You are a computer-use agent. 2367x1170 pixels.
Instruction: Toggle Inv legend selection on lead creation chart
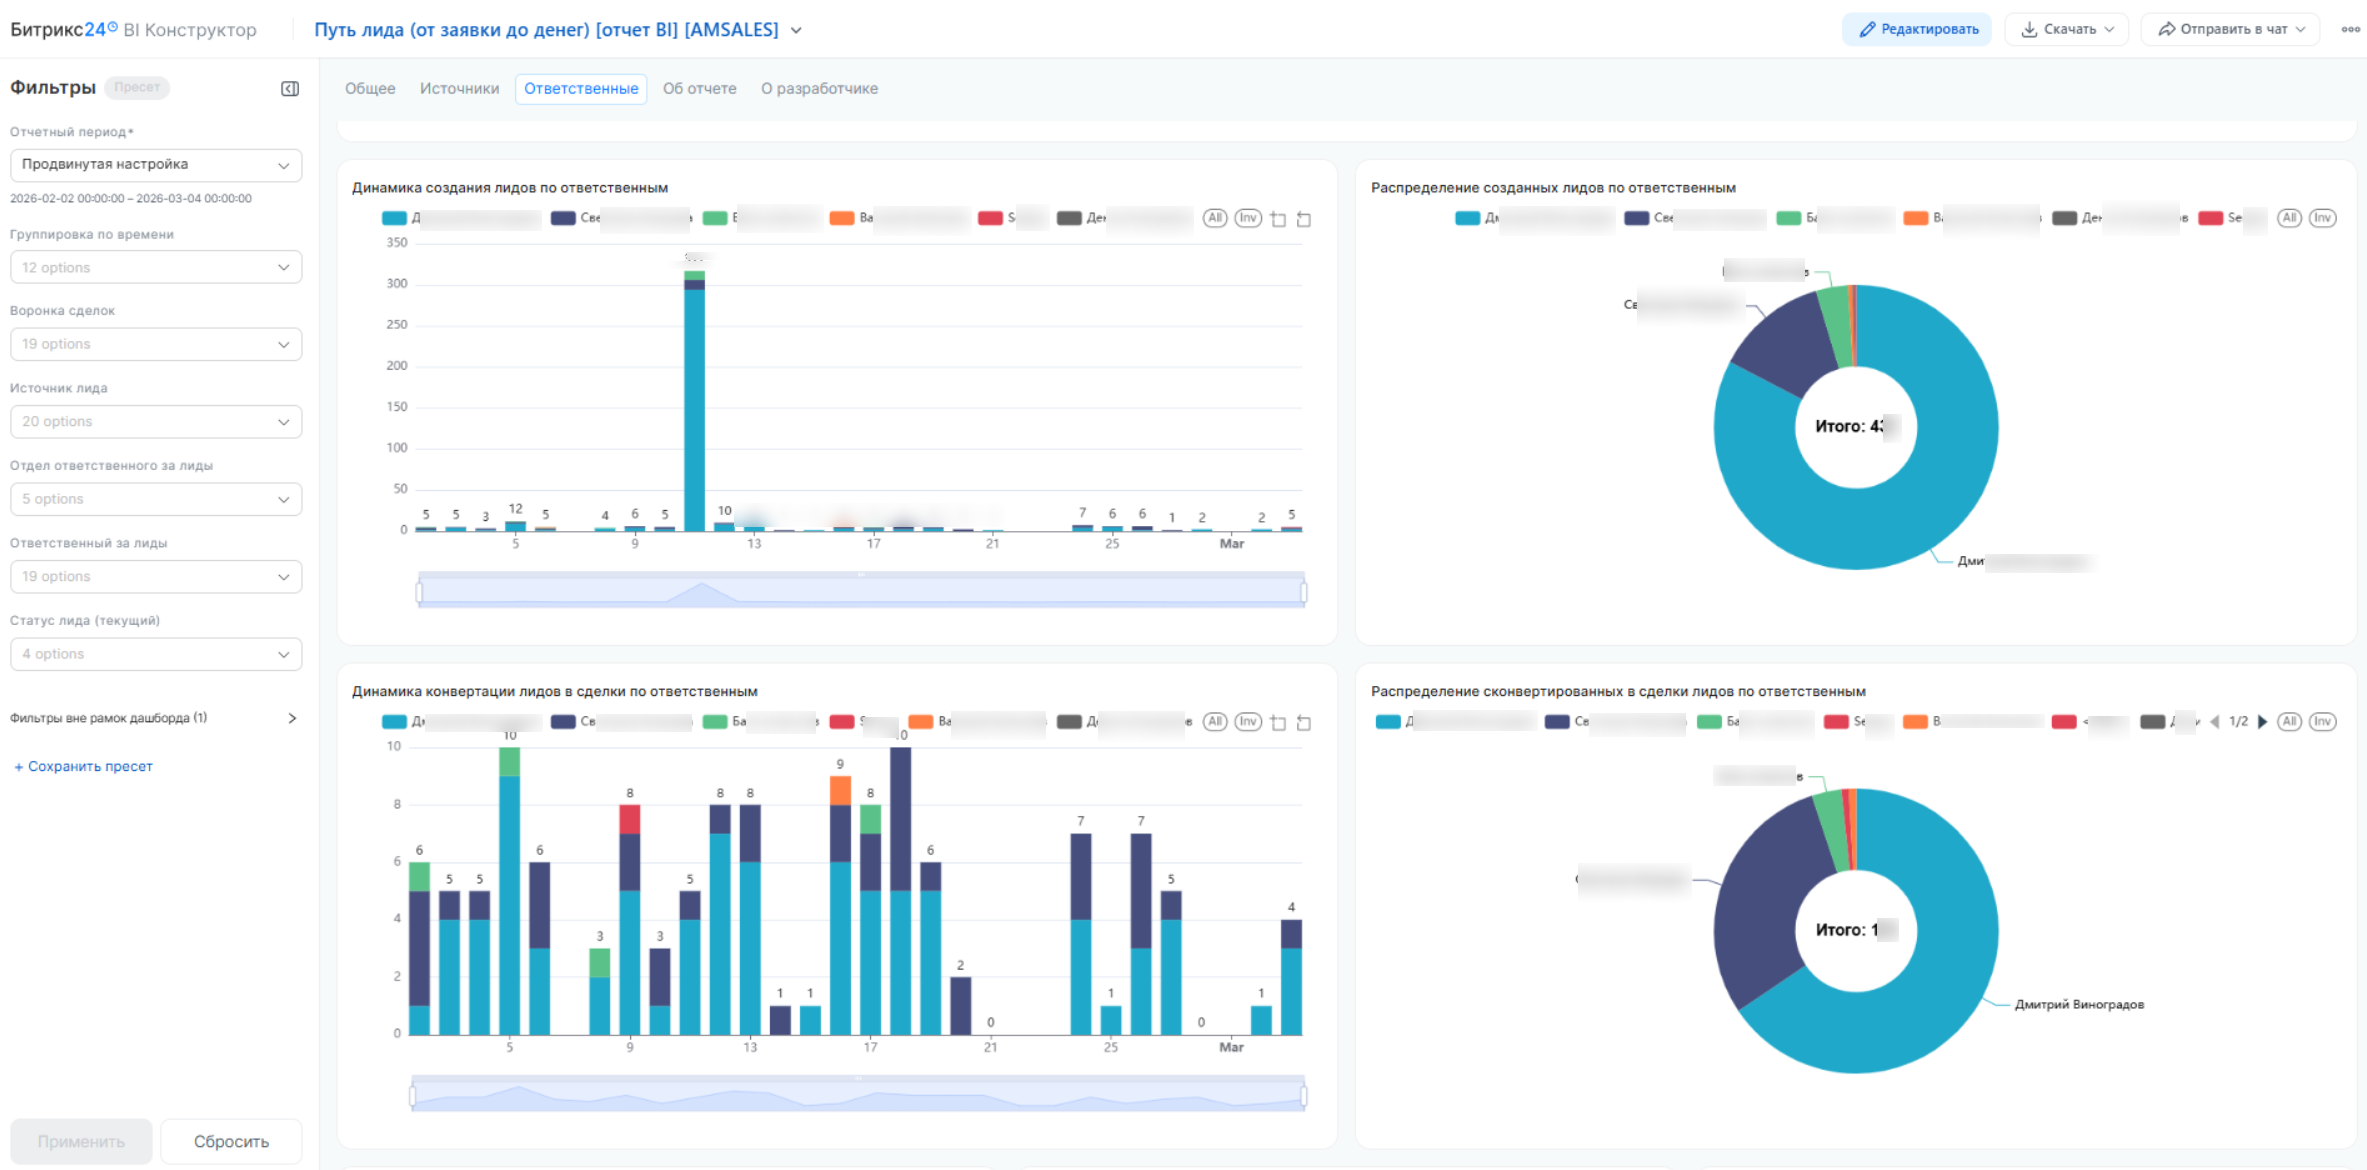pos(1248,218)
